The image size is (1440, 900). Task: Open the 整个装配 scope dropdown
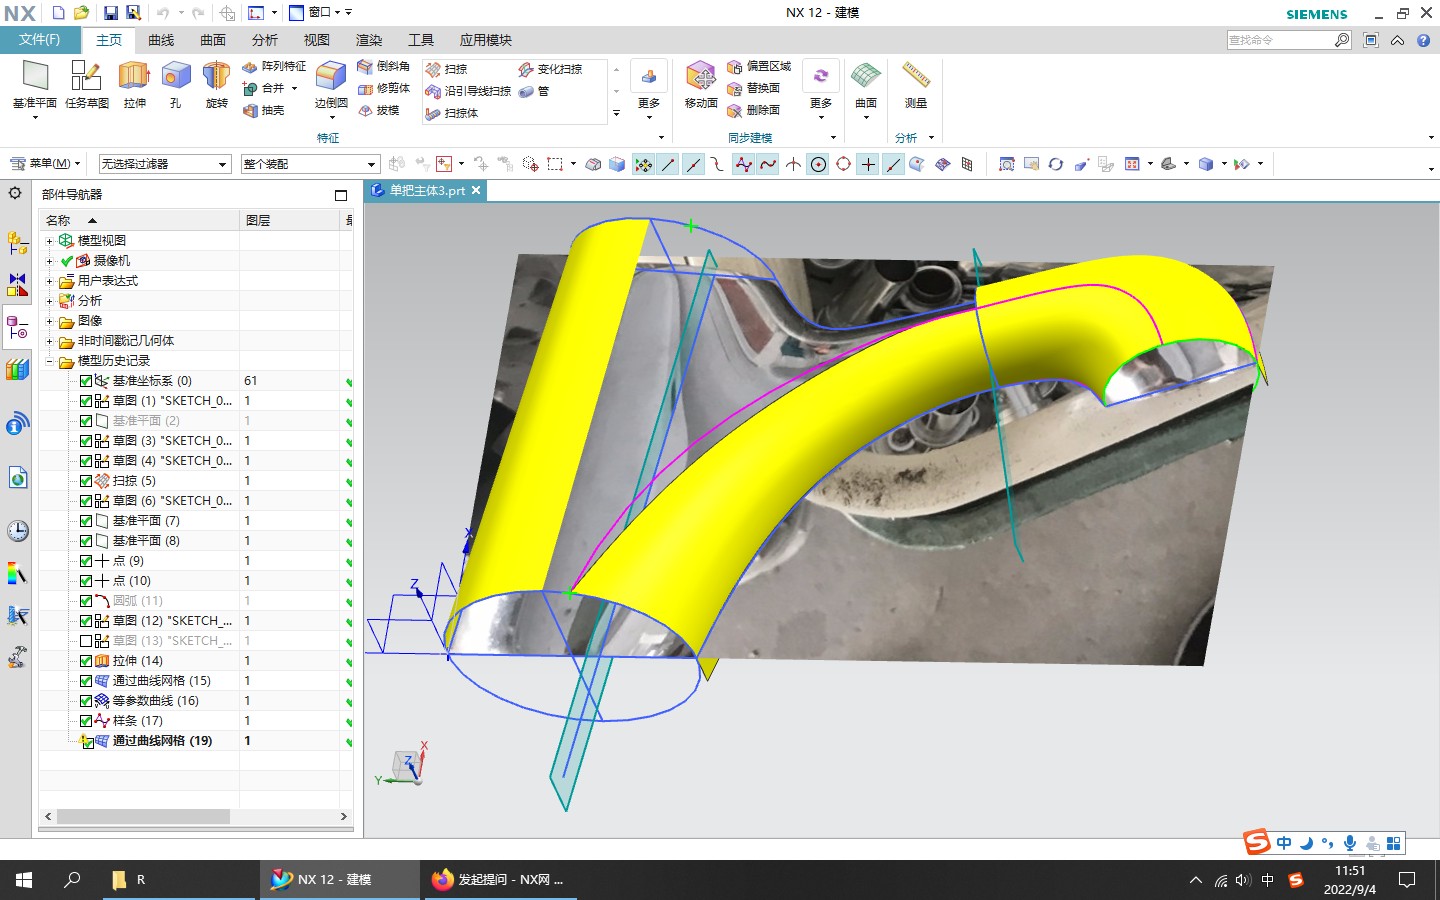tap(310, 164)
